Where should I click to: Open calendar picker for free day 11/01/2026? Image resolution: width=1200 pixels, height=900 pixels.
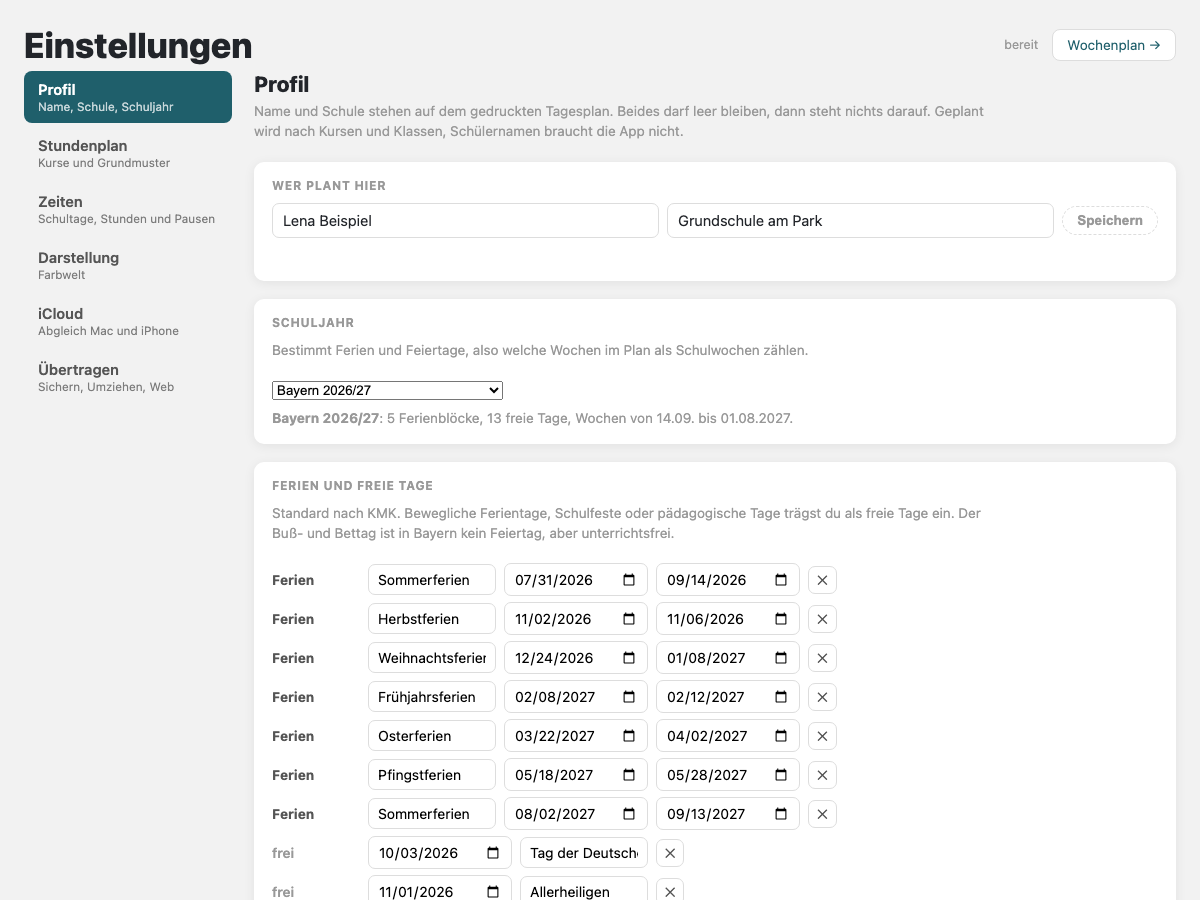click(493, 892)
